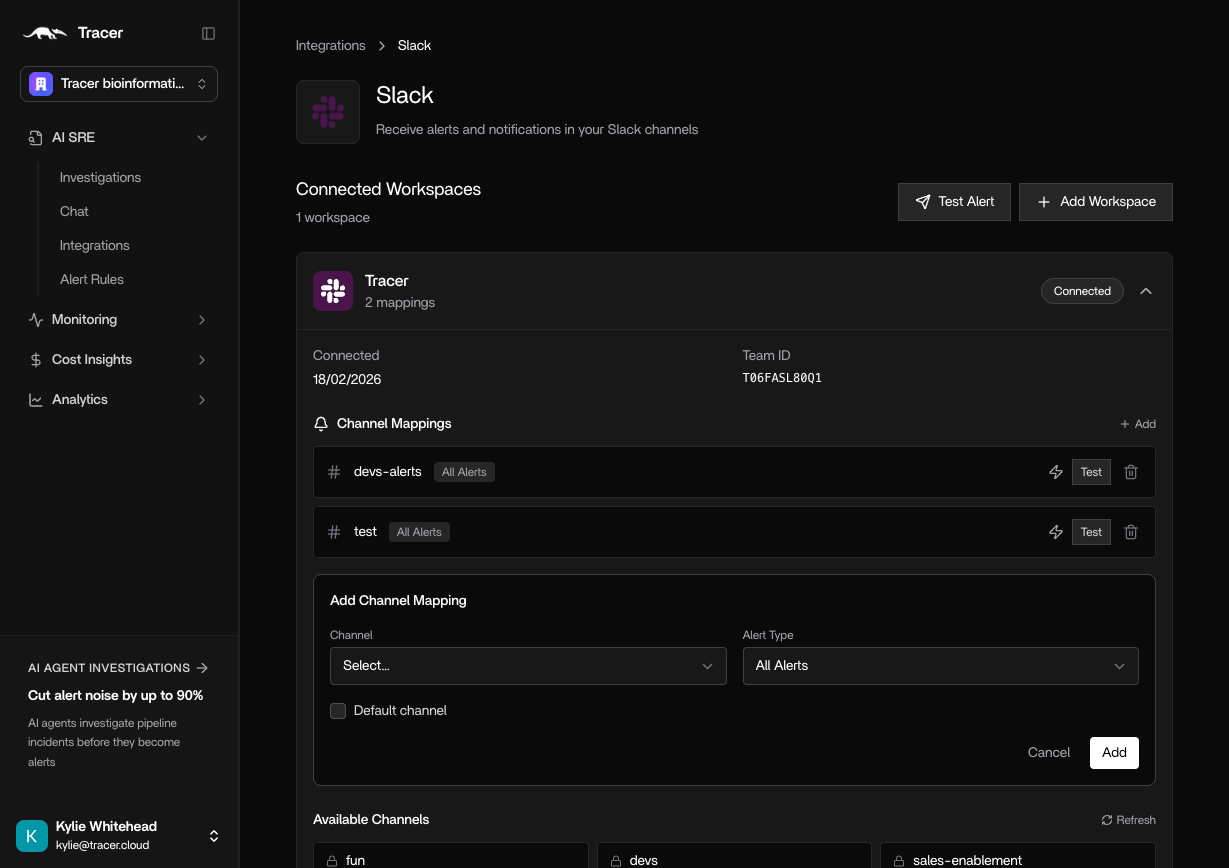The height and width of the screenshot is (868, 1229).
Task: Click the Slack integration logo icon
Action: tap(328, 112)
